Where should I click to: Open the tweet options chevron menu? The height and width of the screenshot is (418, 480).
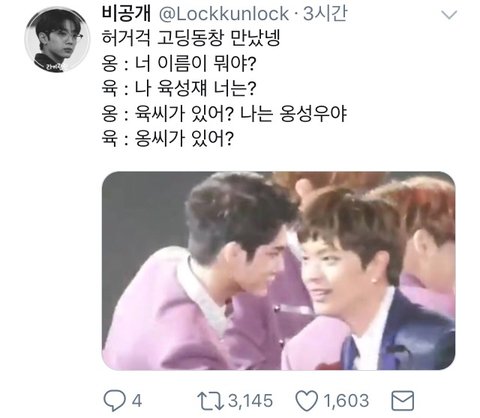coord(449,15)
